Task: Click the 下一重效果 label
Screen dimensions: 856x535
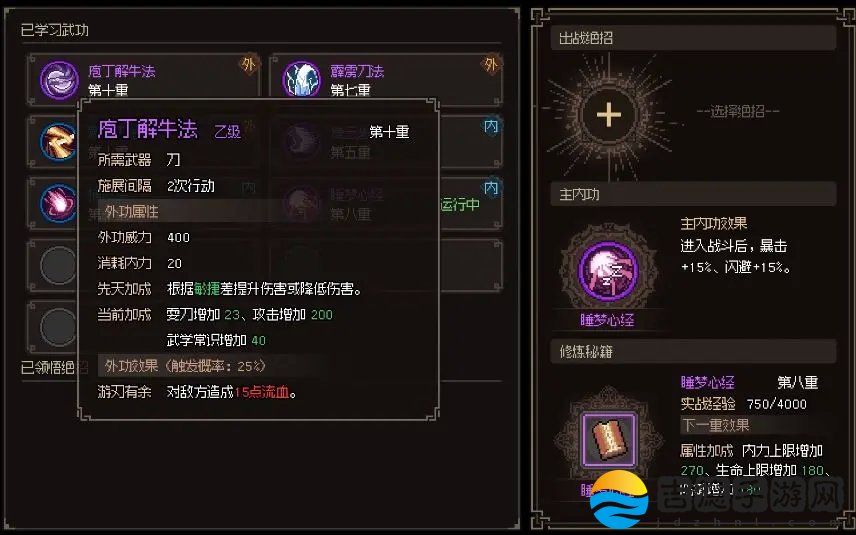Action: tap(716, 425)
